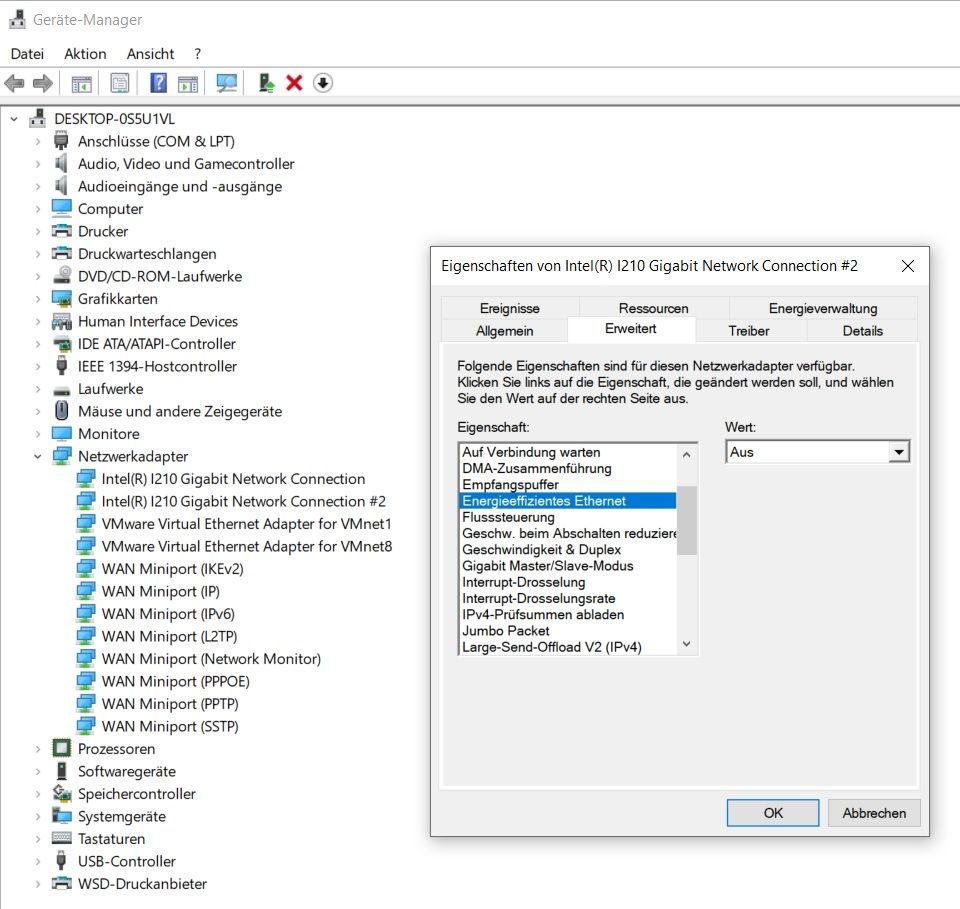The image size is (960, 909).
Task: Expand the Druckwarteschlangen category
Action: pos(38,253)
